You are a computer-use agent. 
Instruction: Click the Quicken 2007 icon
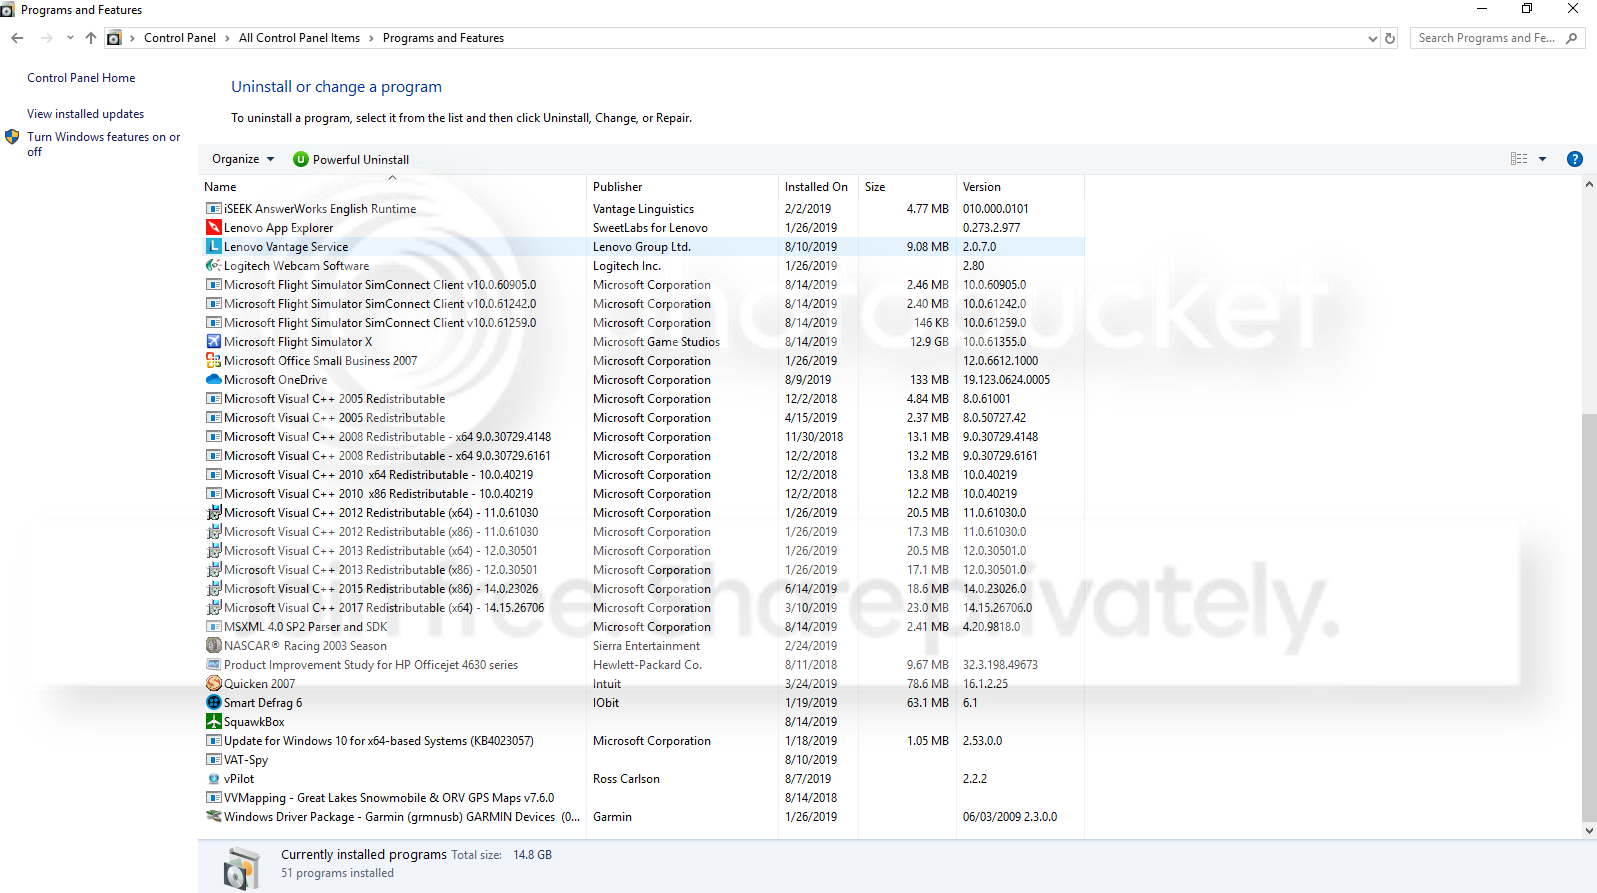tap(213, 684)
